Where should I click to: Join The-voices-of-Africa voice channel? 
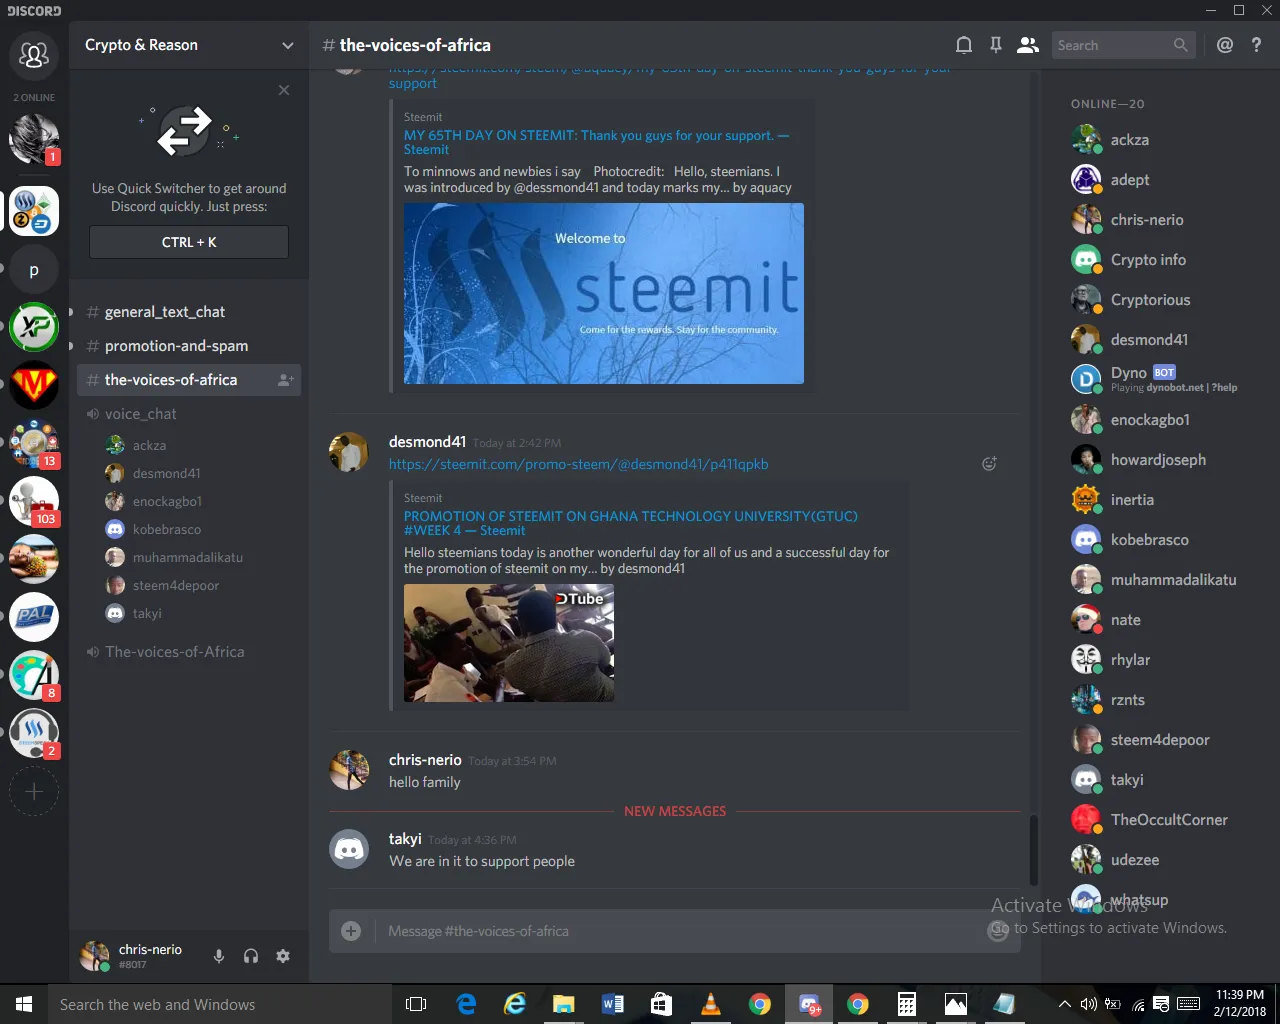(189, 652)
